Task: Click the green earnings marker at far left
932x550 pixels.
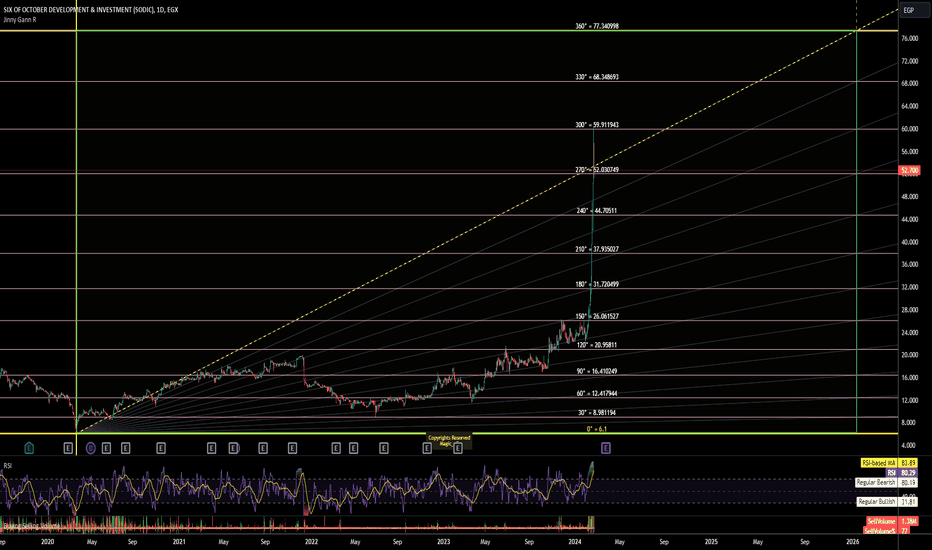Action: pos(29,448)
